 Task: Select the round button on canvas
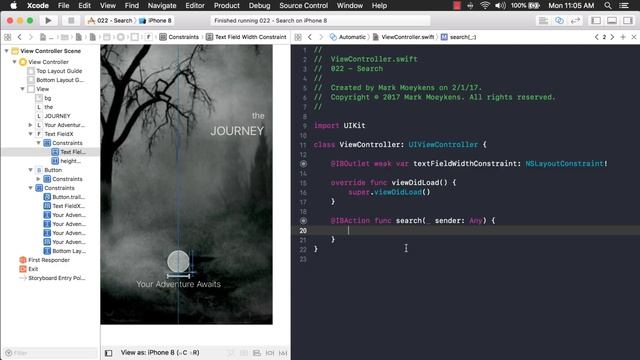coord(178,261)
